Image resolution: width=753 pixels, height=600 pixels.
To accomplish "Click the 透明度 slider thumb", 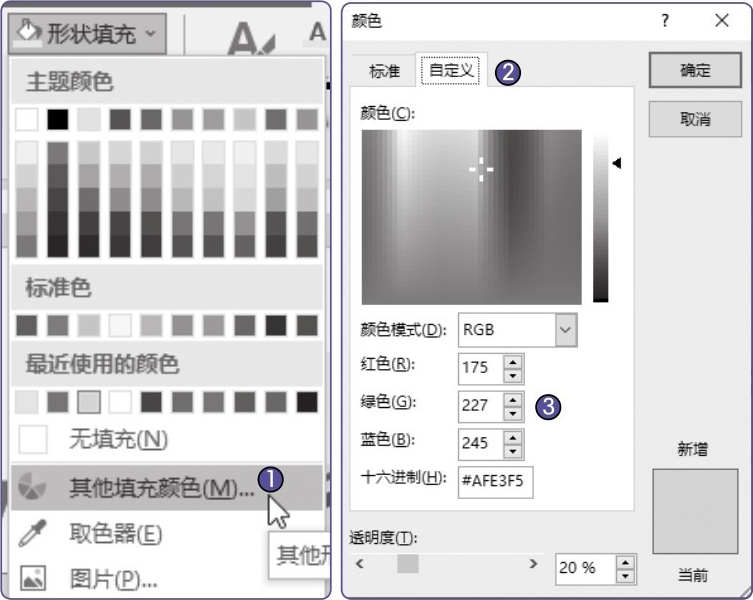I will (x=408, y=564).
